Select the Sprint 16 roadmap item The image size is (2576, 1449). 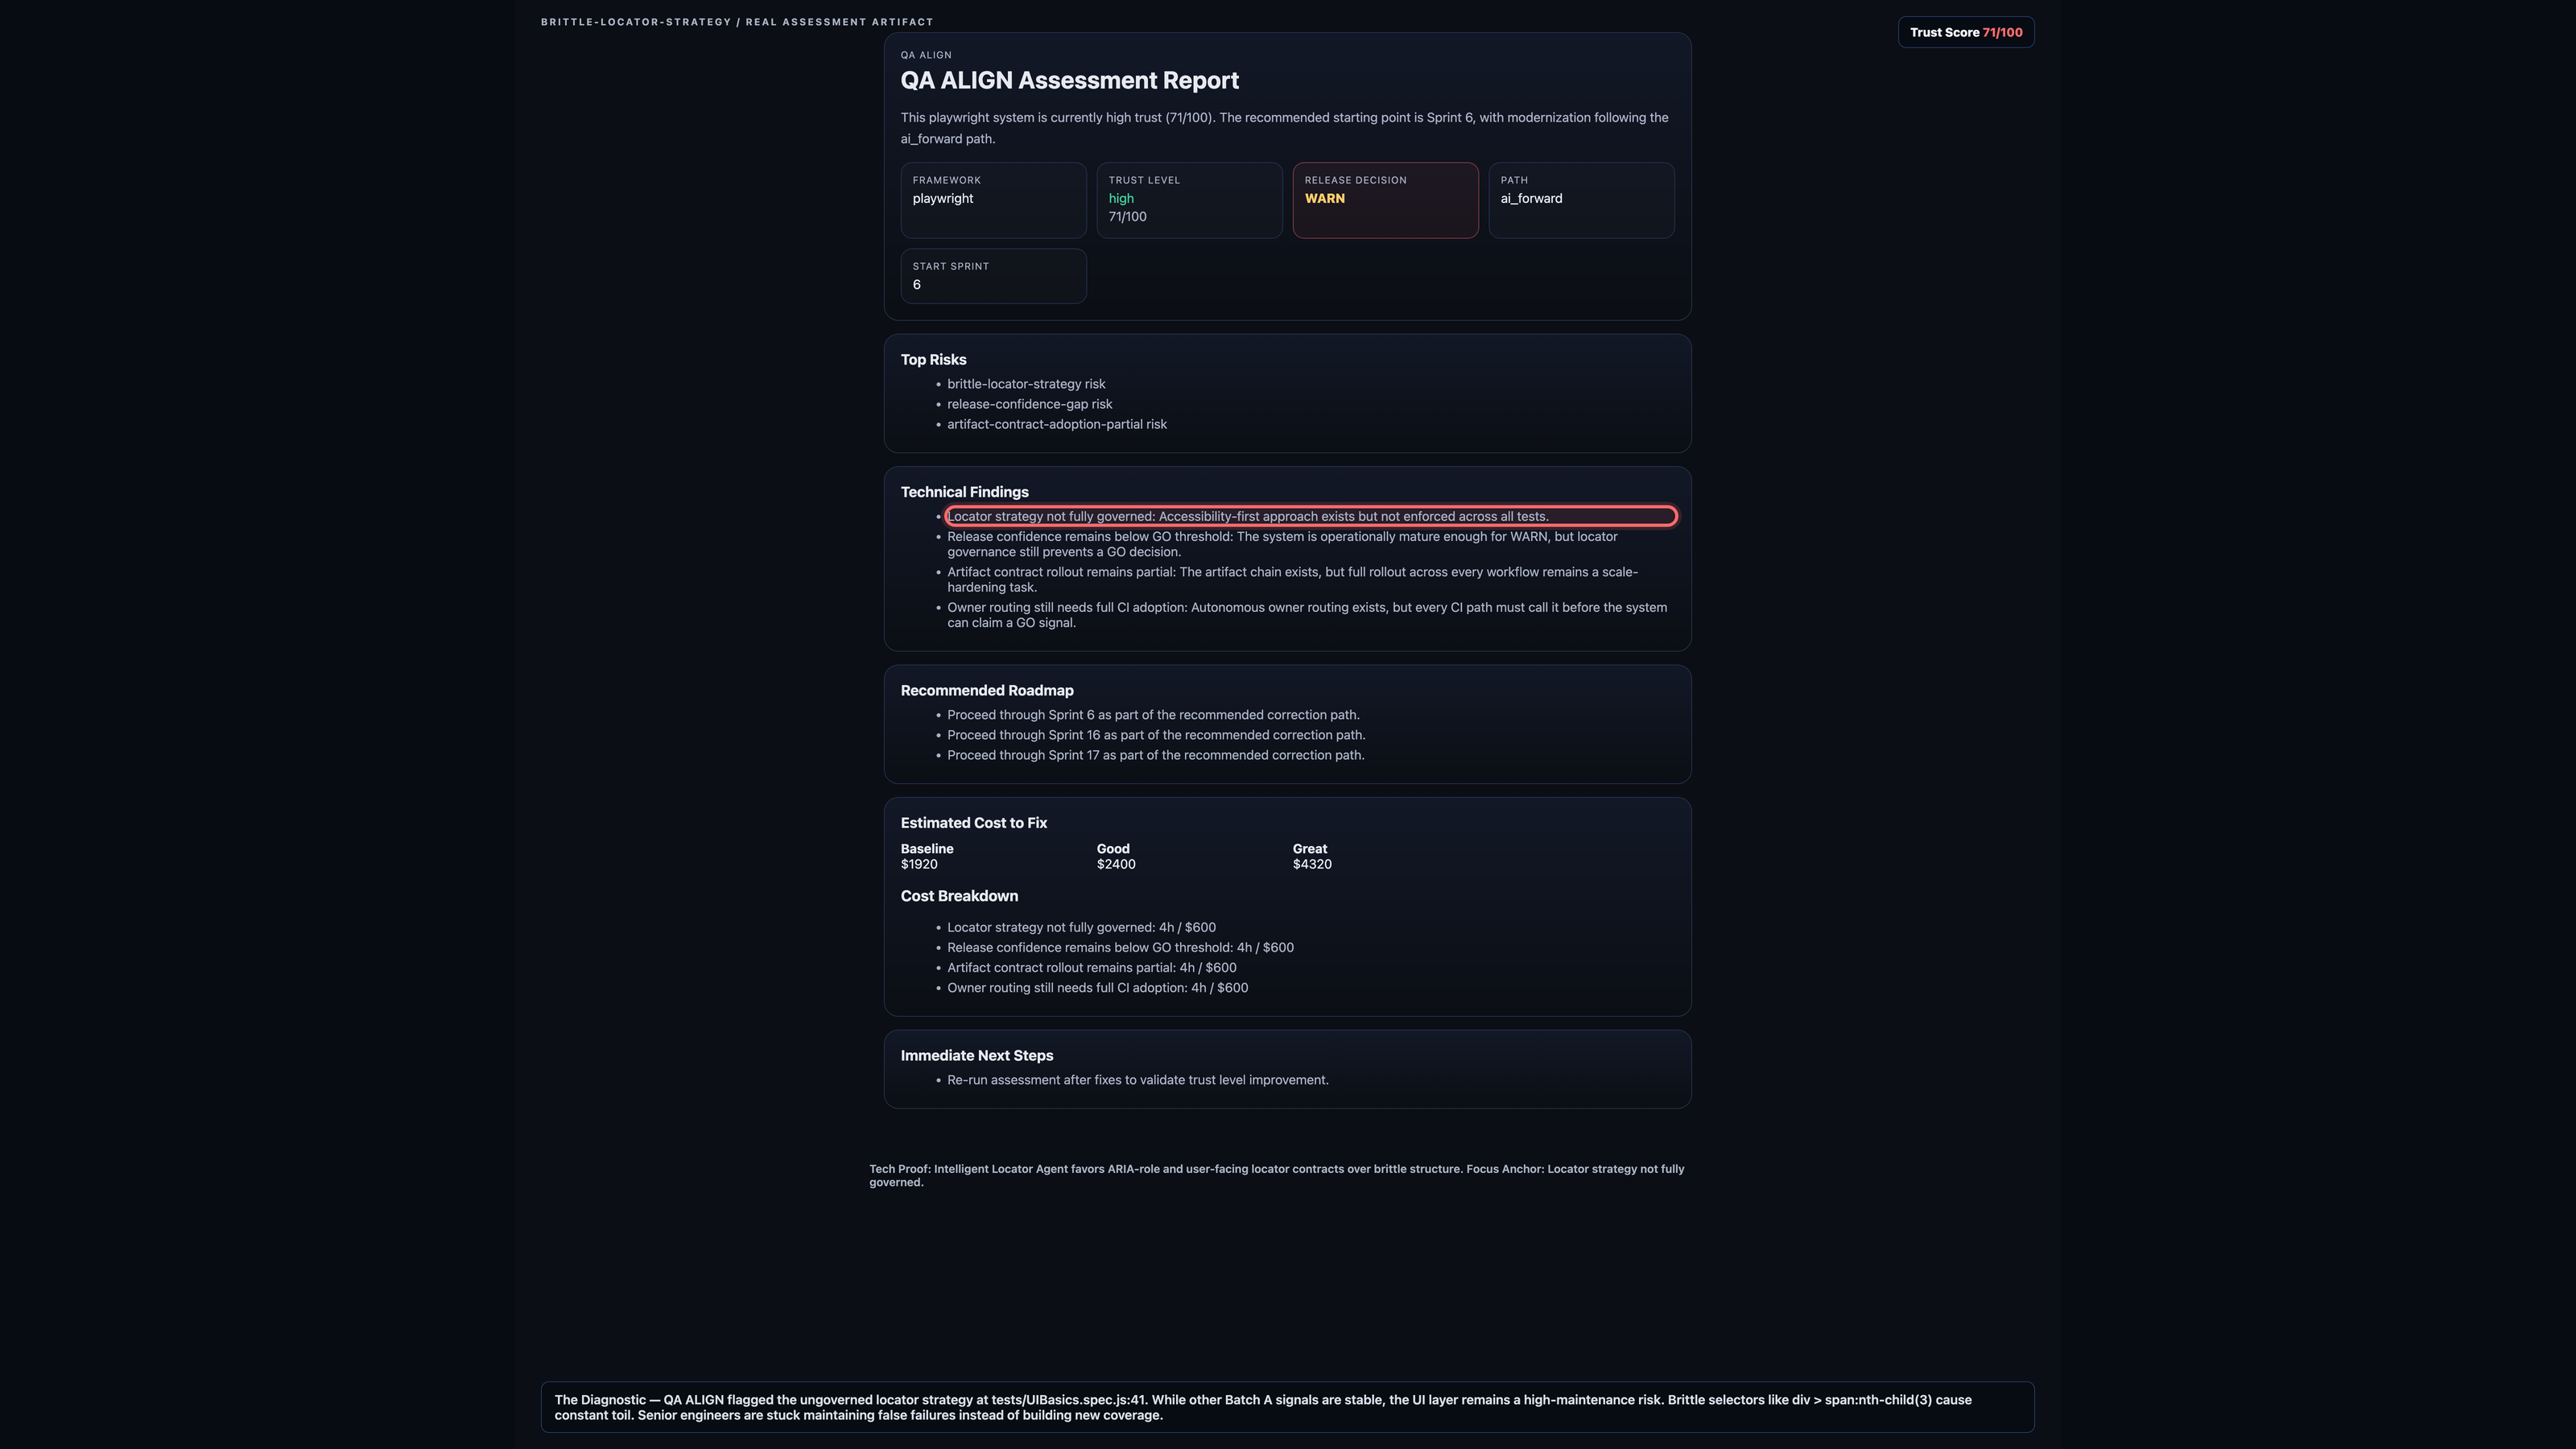click(1156, 735)
